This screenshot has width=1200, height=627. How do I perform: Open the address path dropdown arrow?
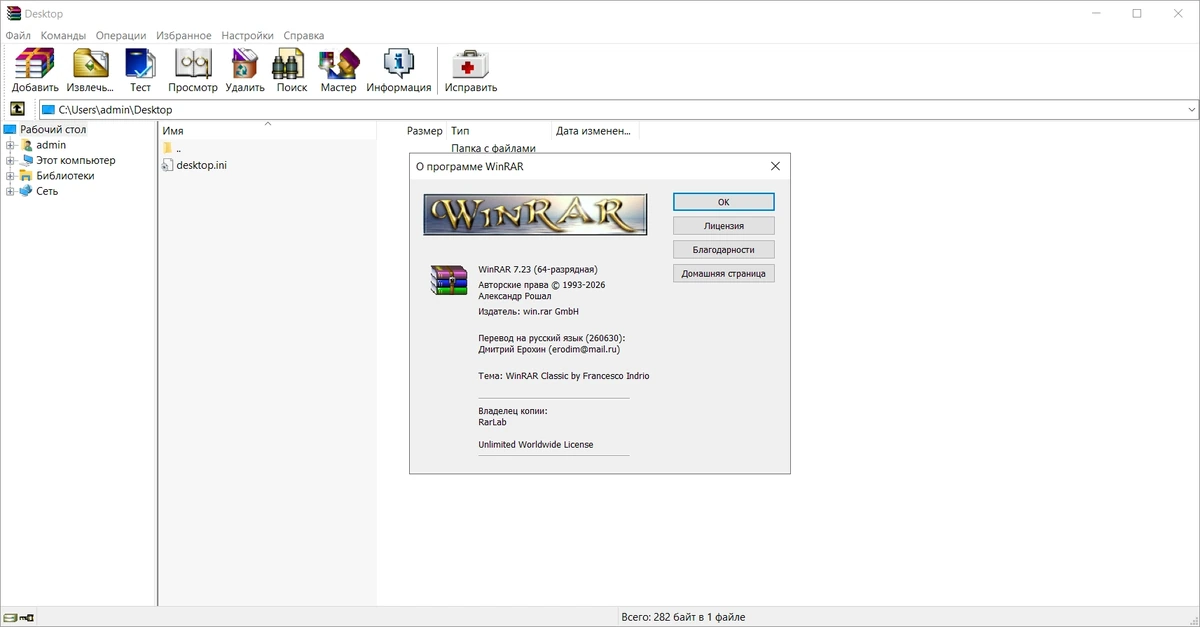click(x=1191, y=110)
